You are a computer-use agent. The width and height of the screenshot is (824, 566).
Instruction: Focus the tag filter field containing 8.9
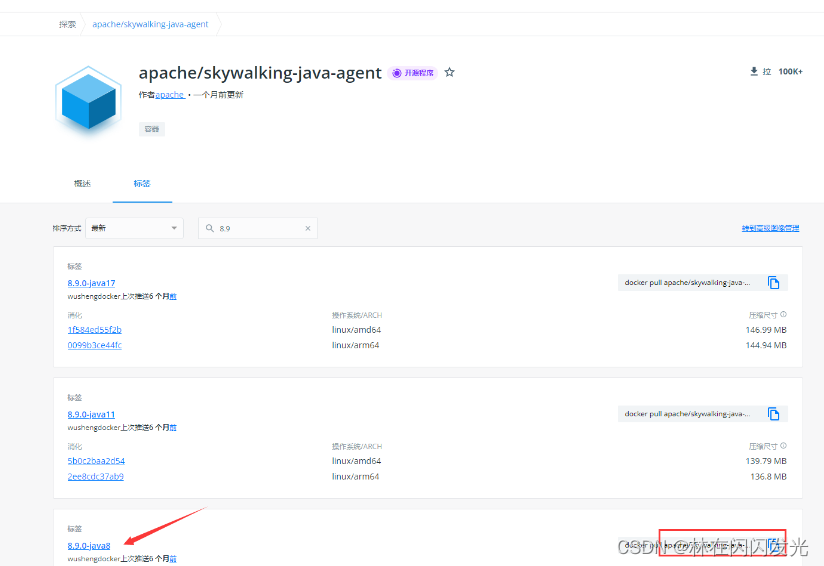point(258,228)
